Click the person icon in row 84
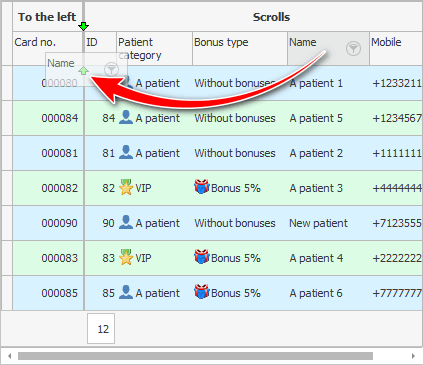The height and width of the screenshot is (365, 423). click(126, 117)
